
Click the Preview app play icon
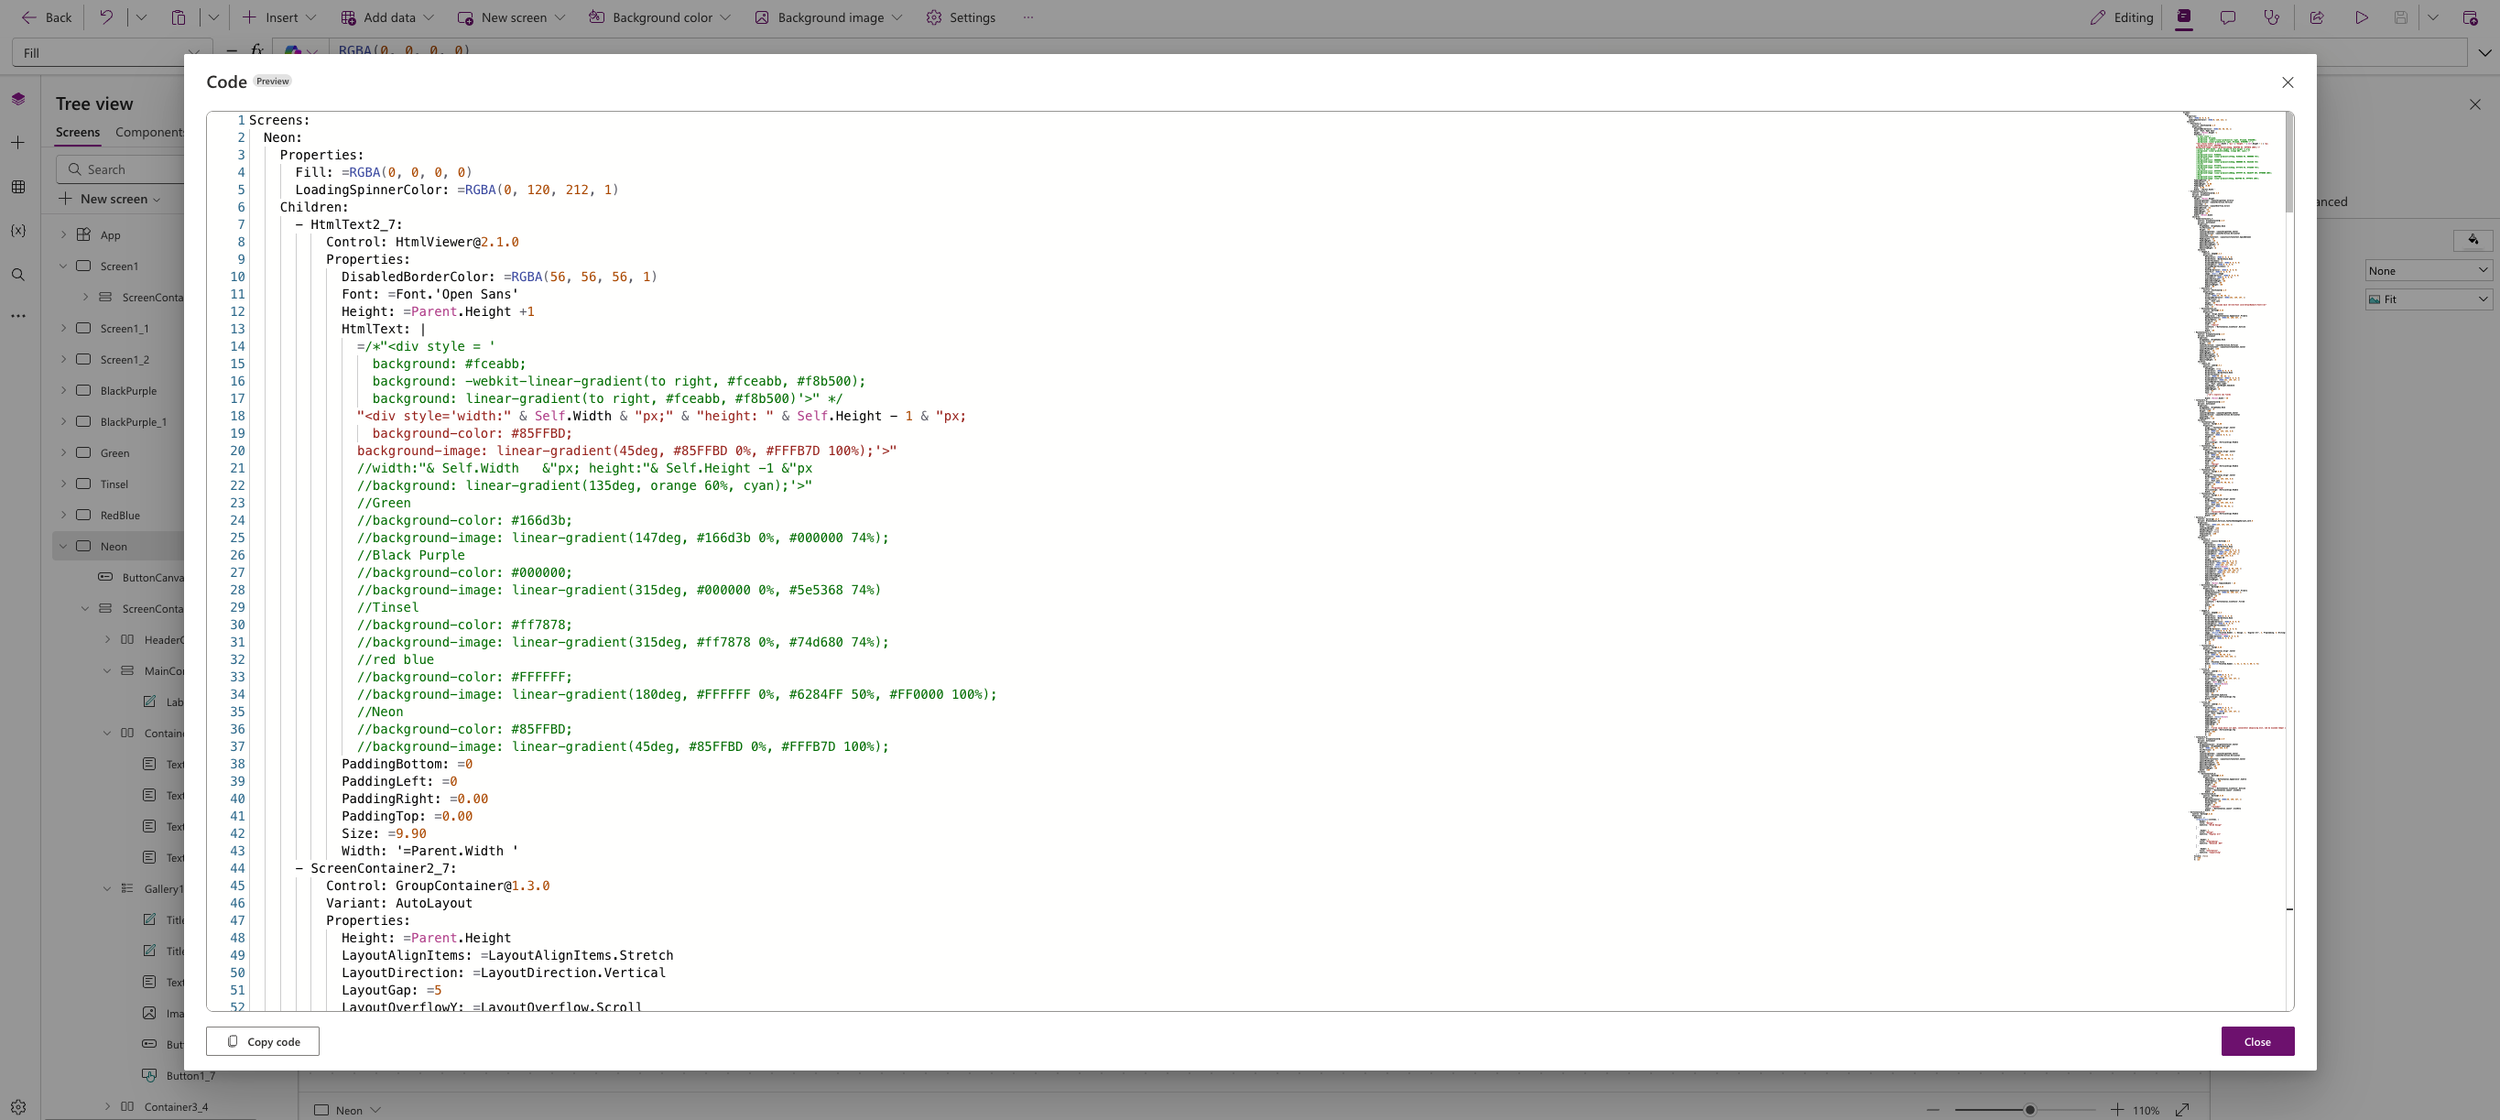coord(2361,17)
